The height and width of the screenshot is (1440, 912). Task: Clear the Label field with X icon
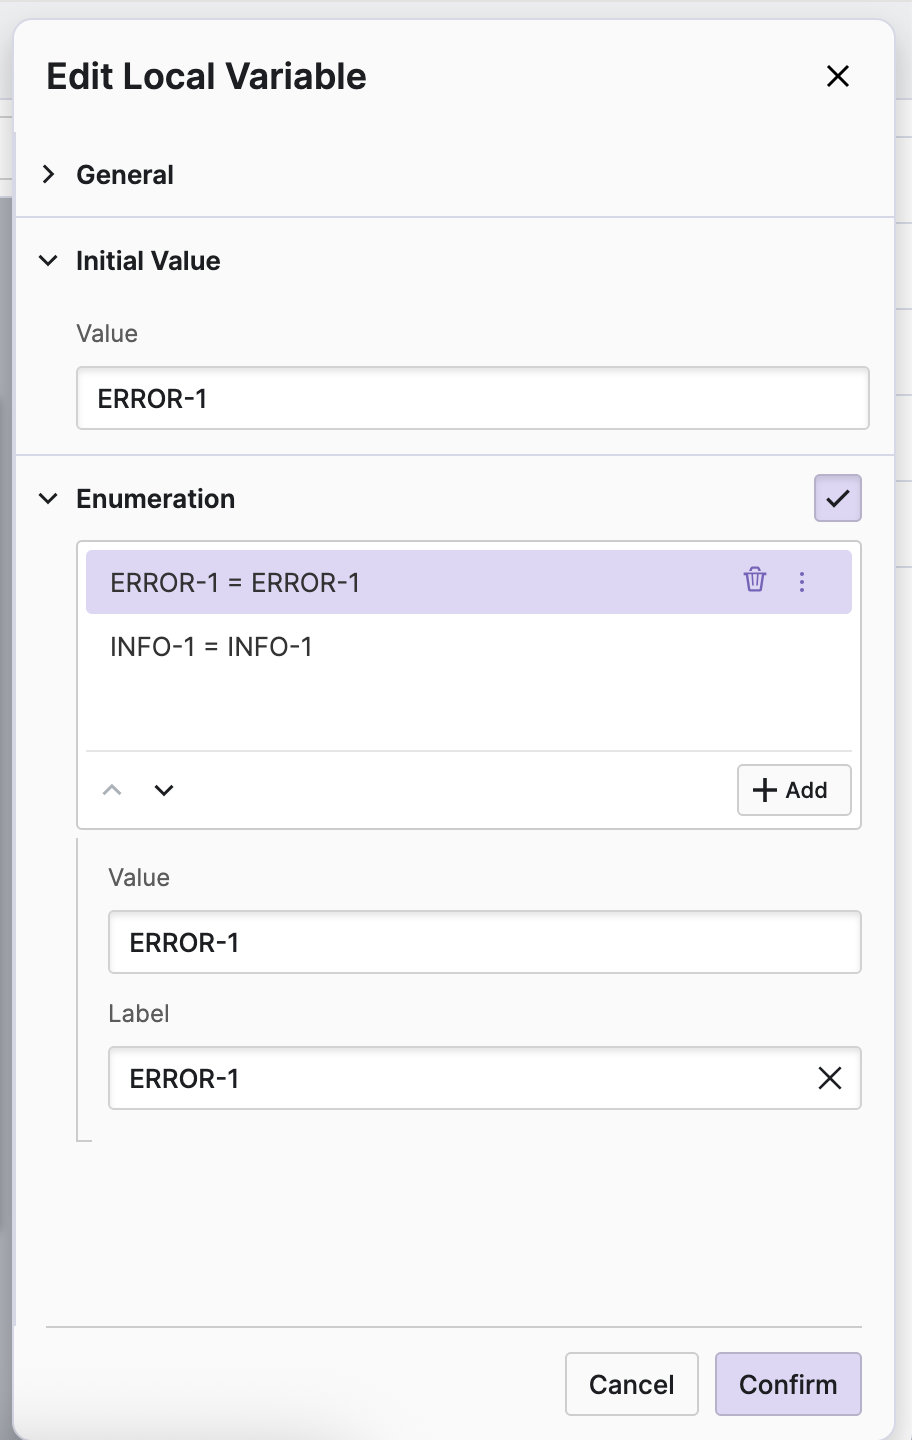click(x=830, y=1078)
